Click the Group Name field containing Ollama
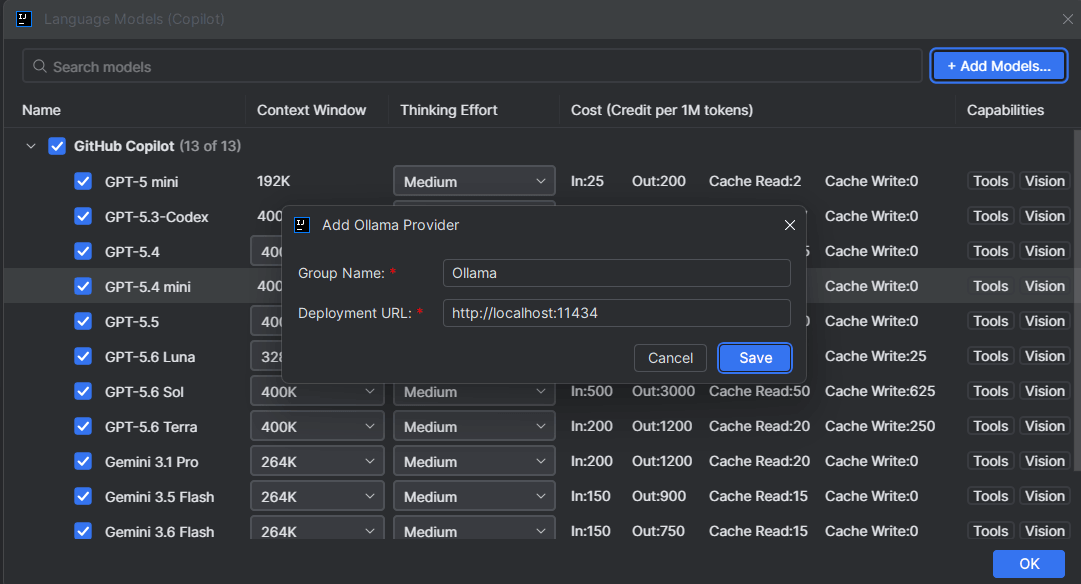The image size is (1081, 584). tap(616, 273)
